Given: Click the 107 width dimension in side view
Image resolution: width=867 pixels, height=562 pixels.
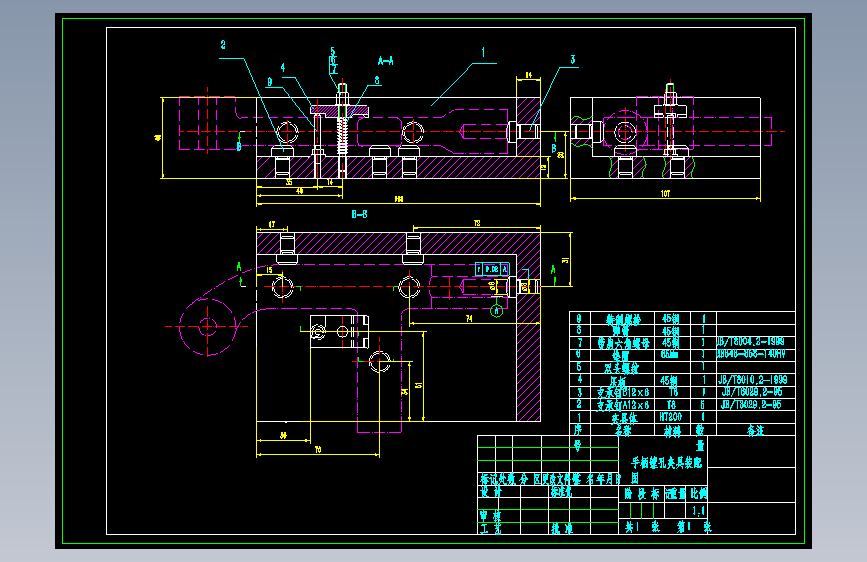Looking at the screenshot, I should pyautogui.click(x=665, y=194).
